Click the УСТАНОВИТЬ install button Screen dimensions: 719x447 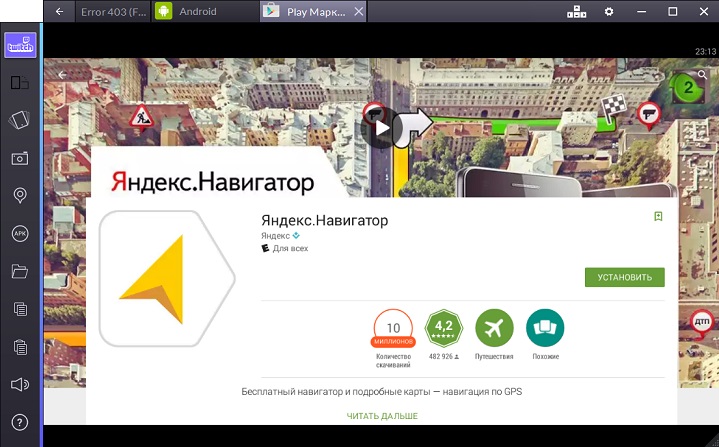tap(625, 277)
